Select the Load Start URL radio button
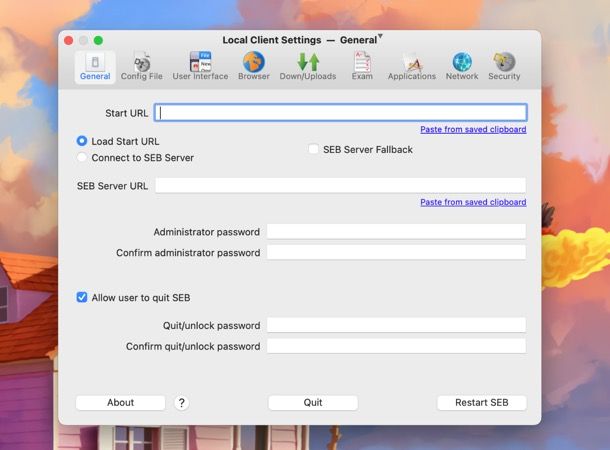Screen dimensions: 610x450 pos(82,141)
